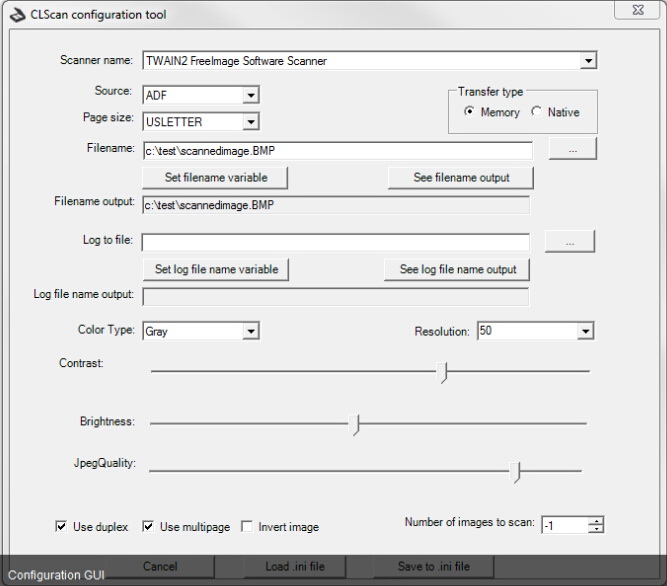The image size is (667, 586).
Task: Browse for filename with the ... button
Action: pyautogui.click(x=573, y=148)
